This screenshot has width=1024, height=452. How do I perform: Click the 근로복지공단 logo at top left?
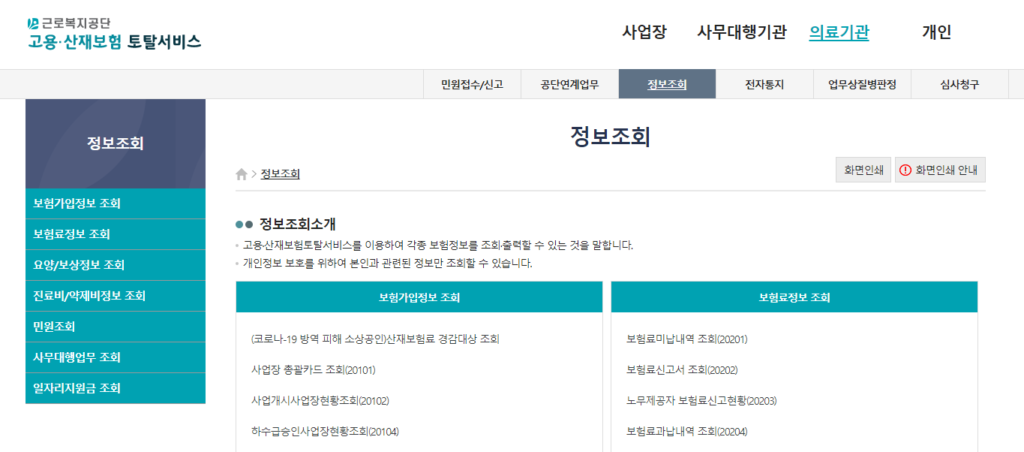click(x=113, y=33)
